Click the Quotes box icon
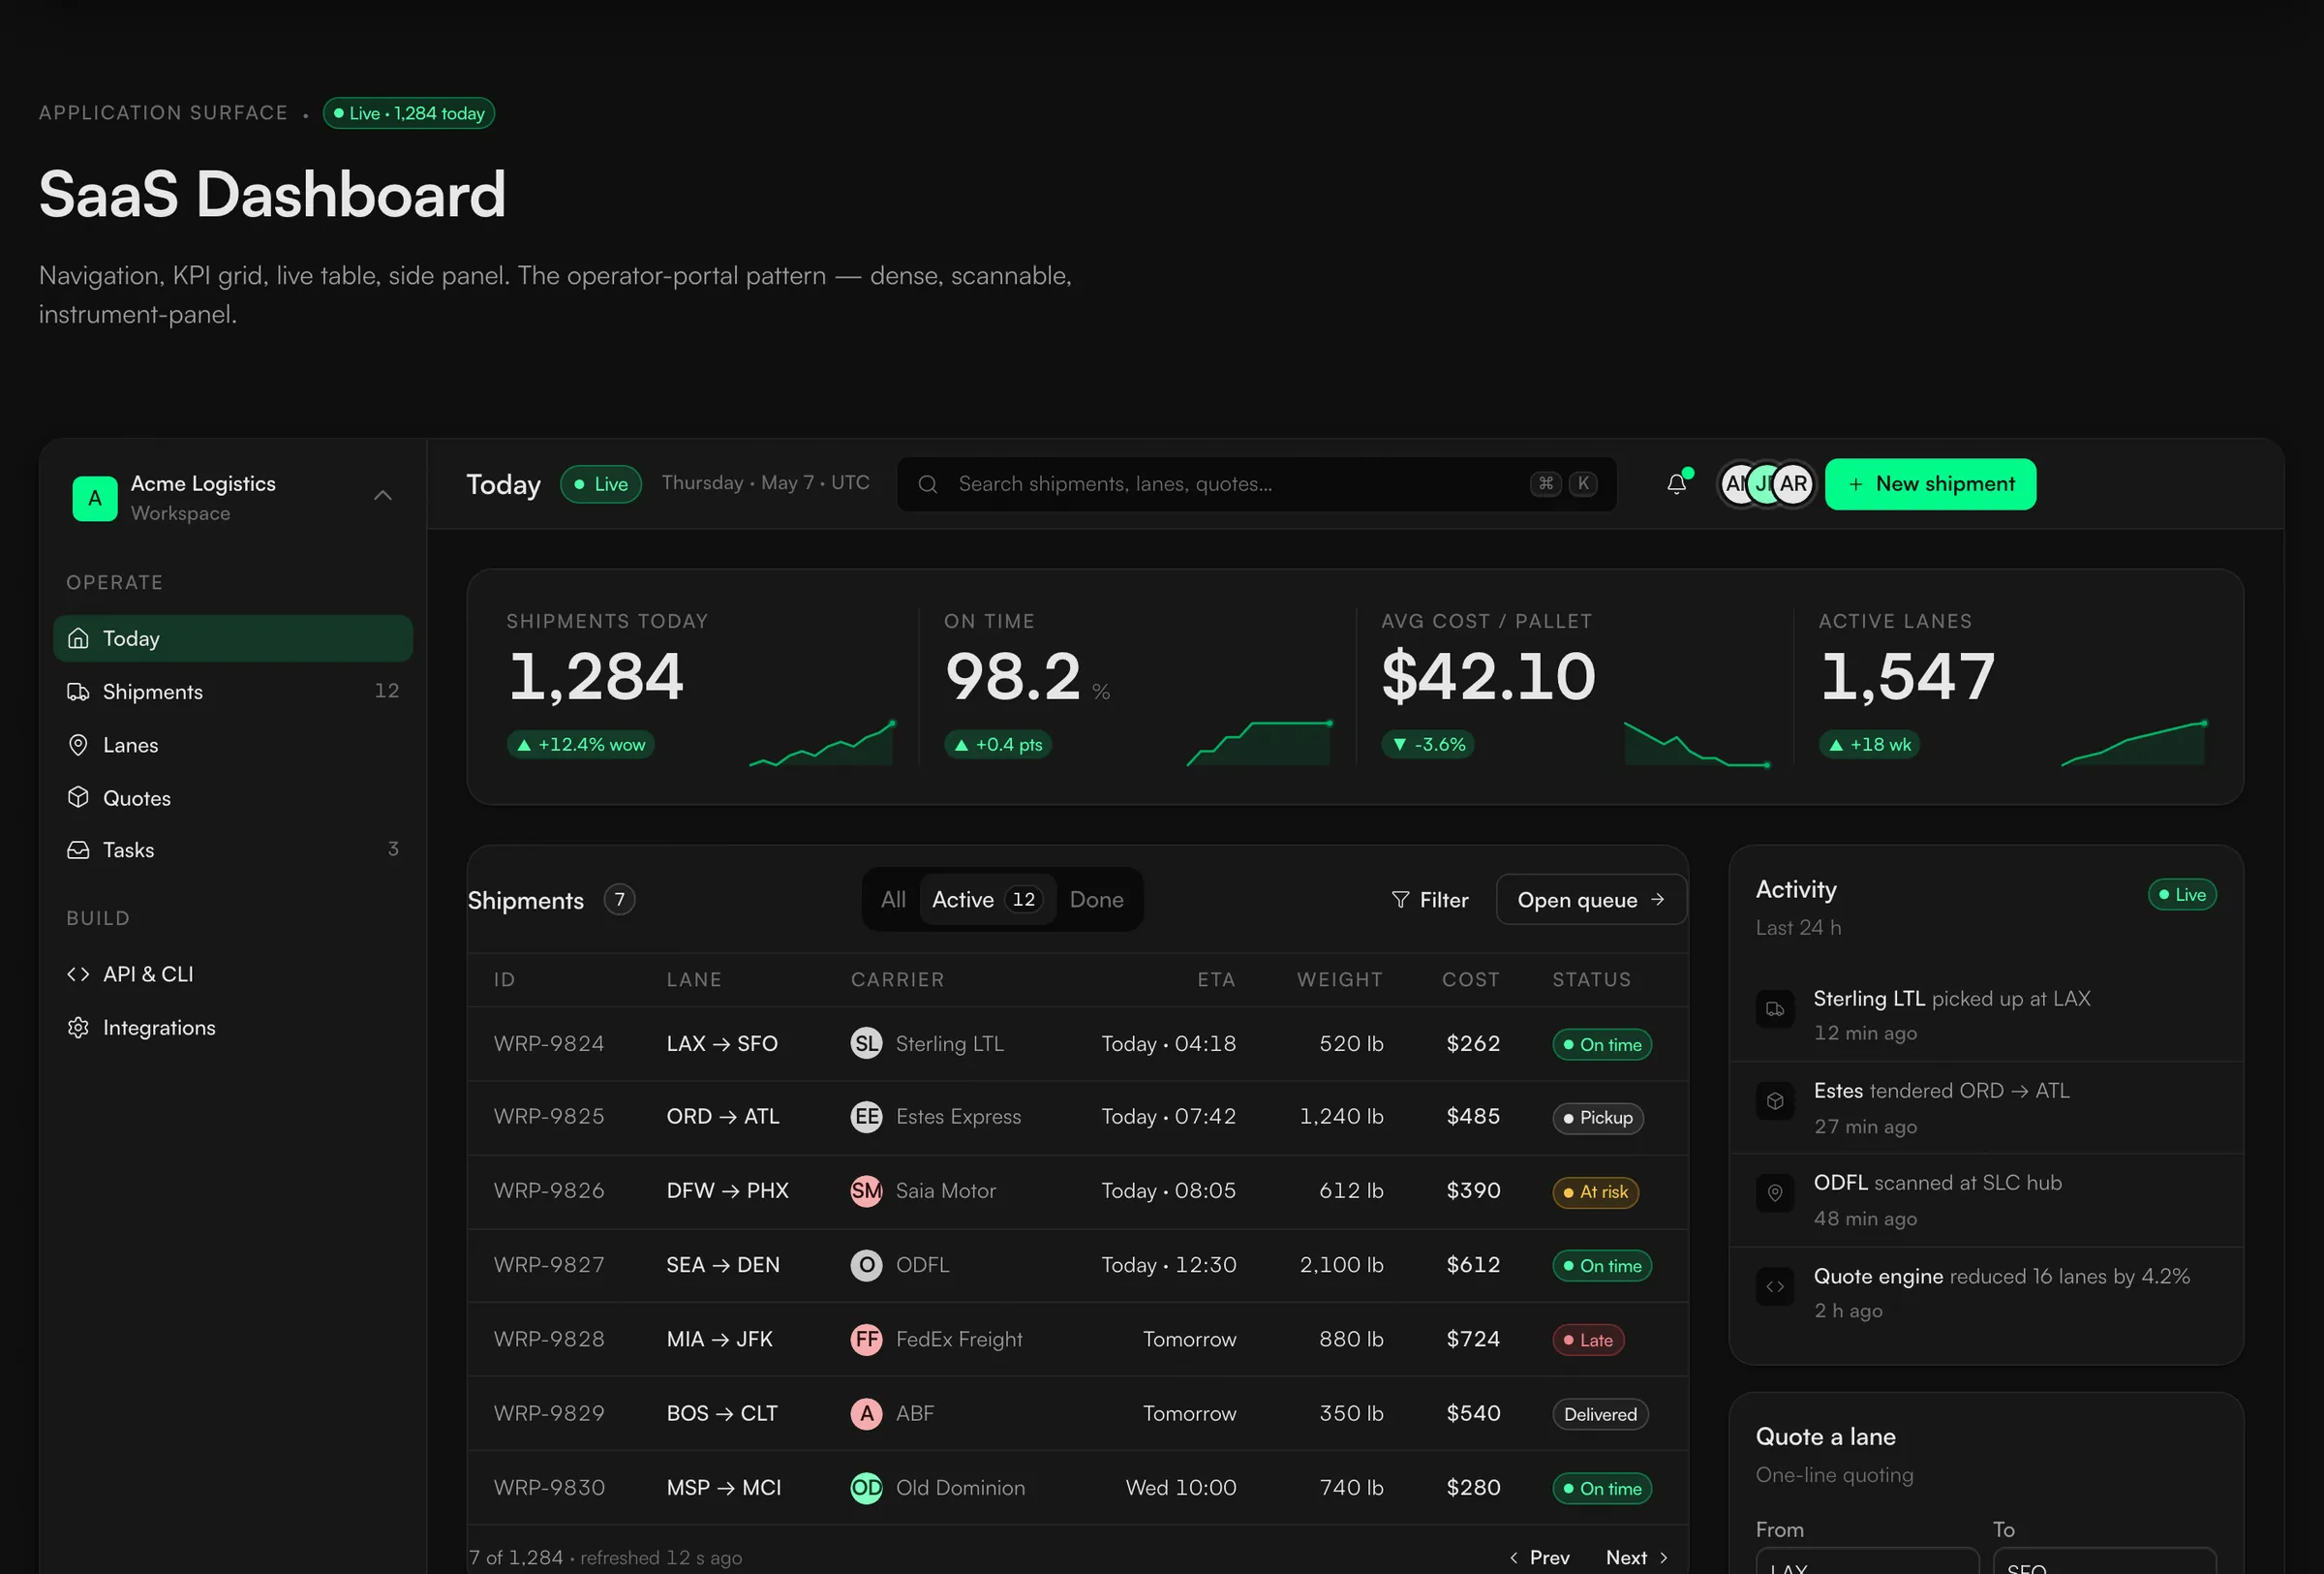Screen dimensions: 2324x1574 coord(78,797)
